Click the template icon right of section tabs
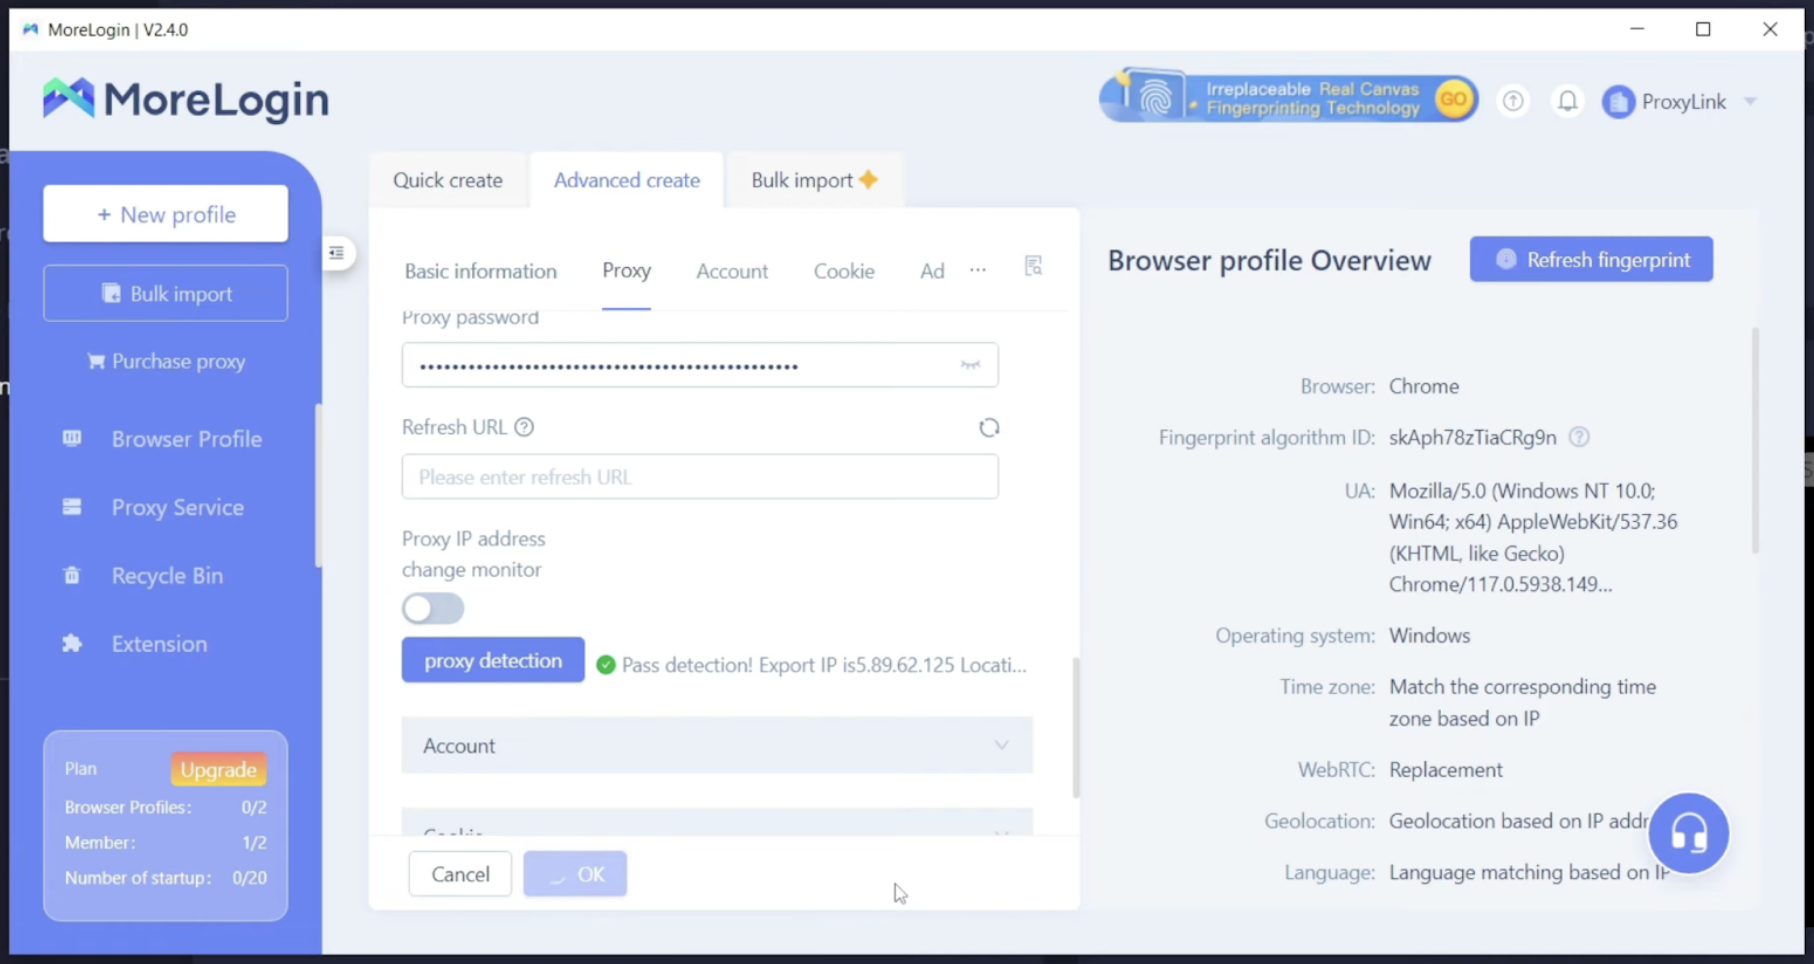 tap(1033, 266)
